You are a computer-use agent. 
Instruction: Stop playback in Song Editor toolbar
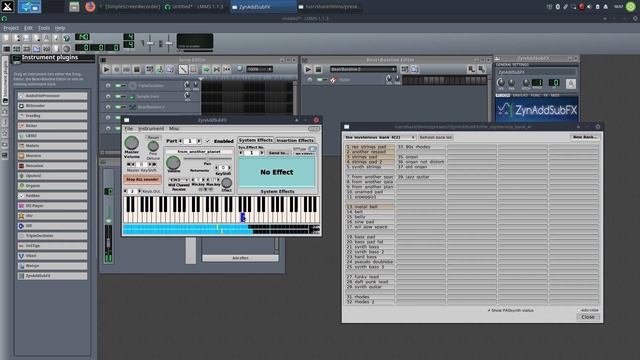pyautogui.click(x=137, y=69)
